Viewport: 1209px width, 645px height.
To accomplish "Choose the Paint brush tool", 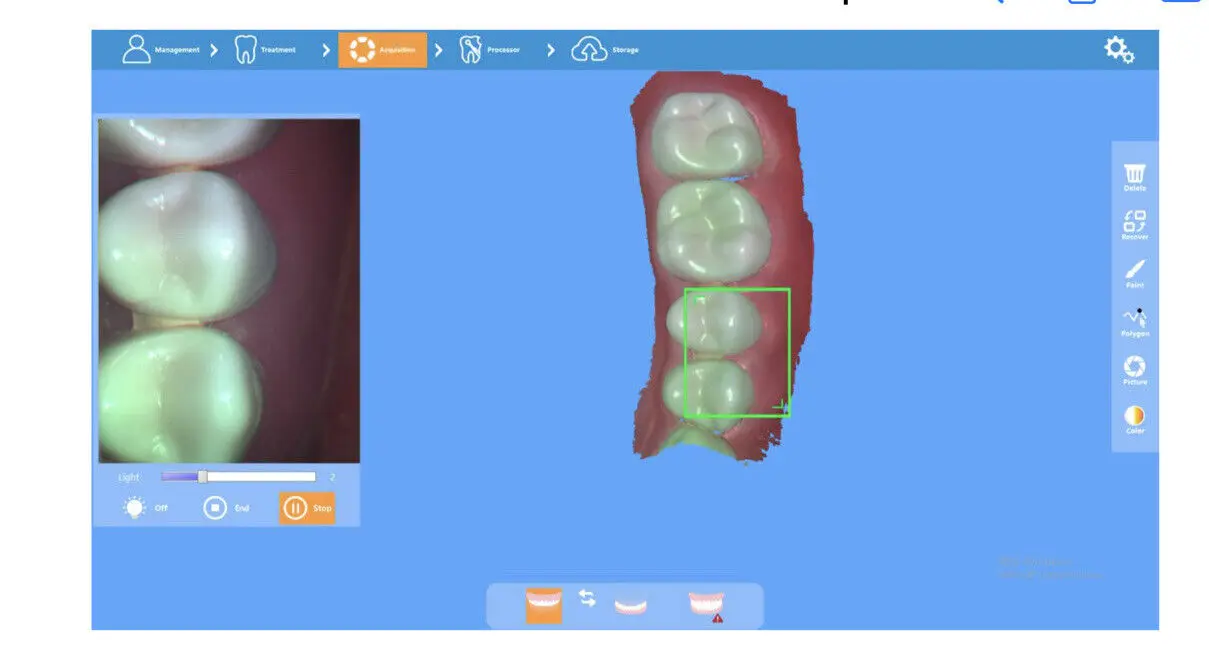I will point(1135,274).
